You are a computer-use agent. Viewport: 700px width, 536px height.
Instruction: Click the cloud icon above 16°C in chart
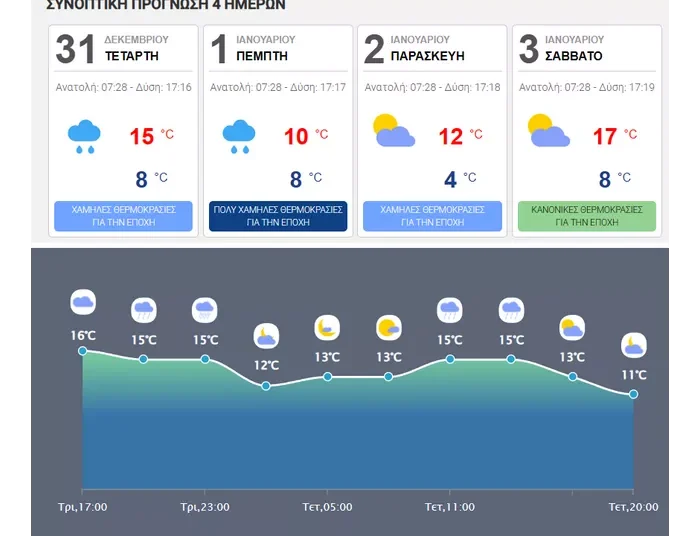83,301
